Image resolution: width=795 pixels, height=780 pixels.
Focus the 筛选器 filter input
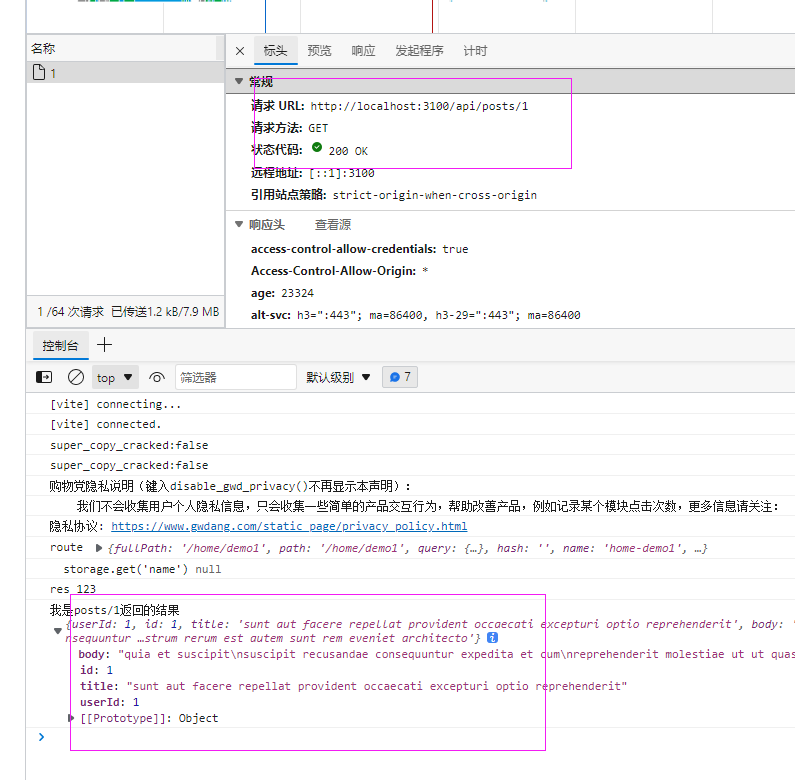(236, 378)
